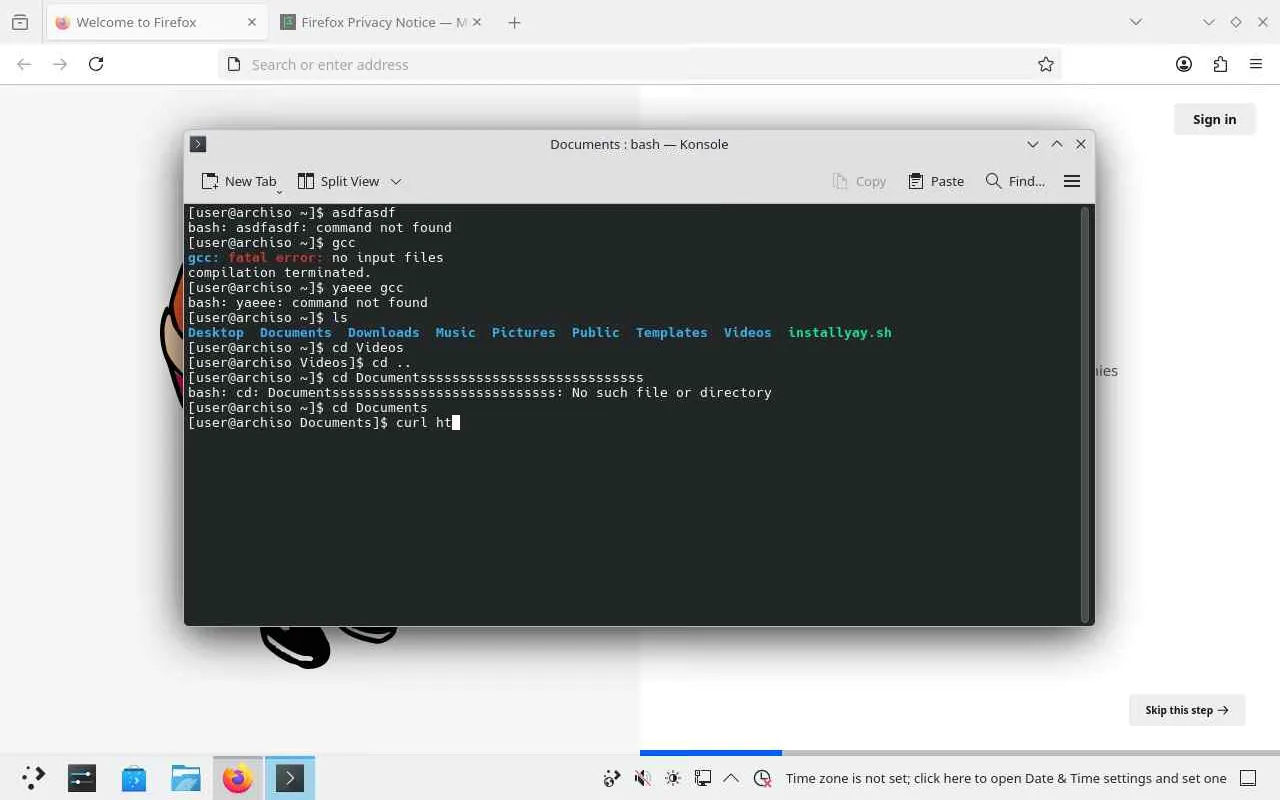
Task: Reload the current Firefox page
Action: click(96, 64)
